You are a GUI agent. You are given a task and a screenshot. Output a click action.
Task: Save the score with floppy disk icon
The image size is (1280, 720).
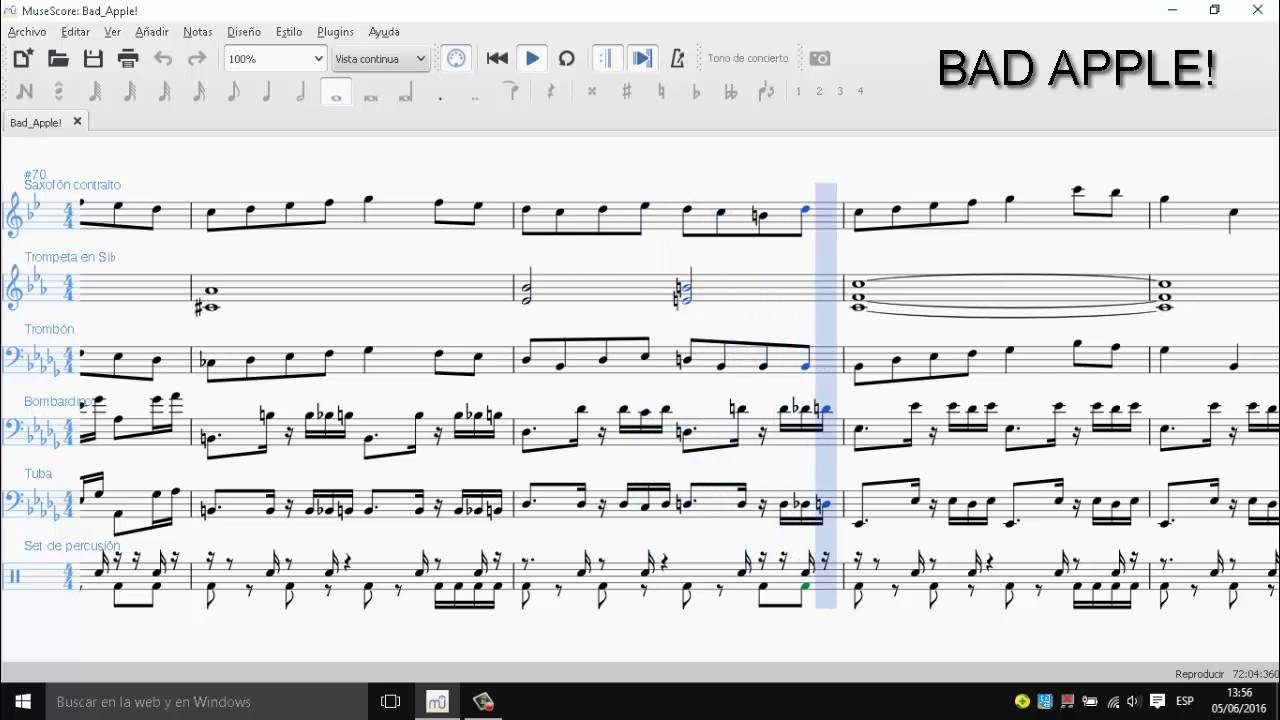coord(93,58)
